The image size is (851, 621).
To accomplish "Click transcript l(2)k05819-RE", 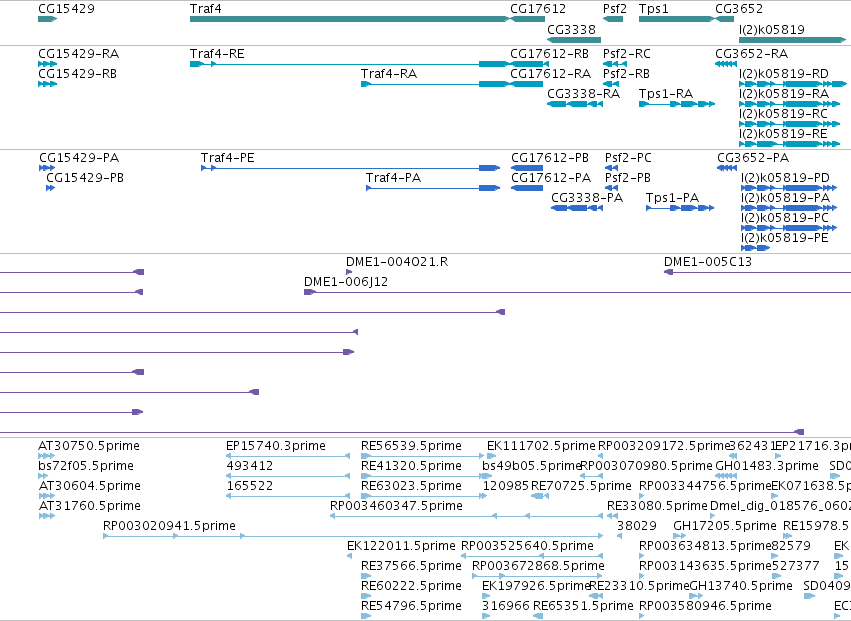I will tap(790, 144).
